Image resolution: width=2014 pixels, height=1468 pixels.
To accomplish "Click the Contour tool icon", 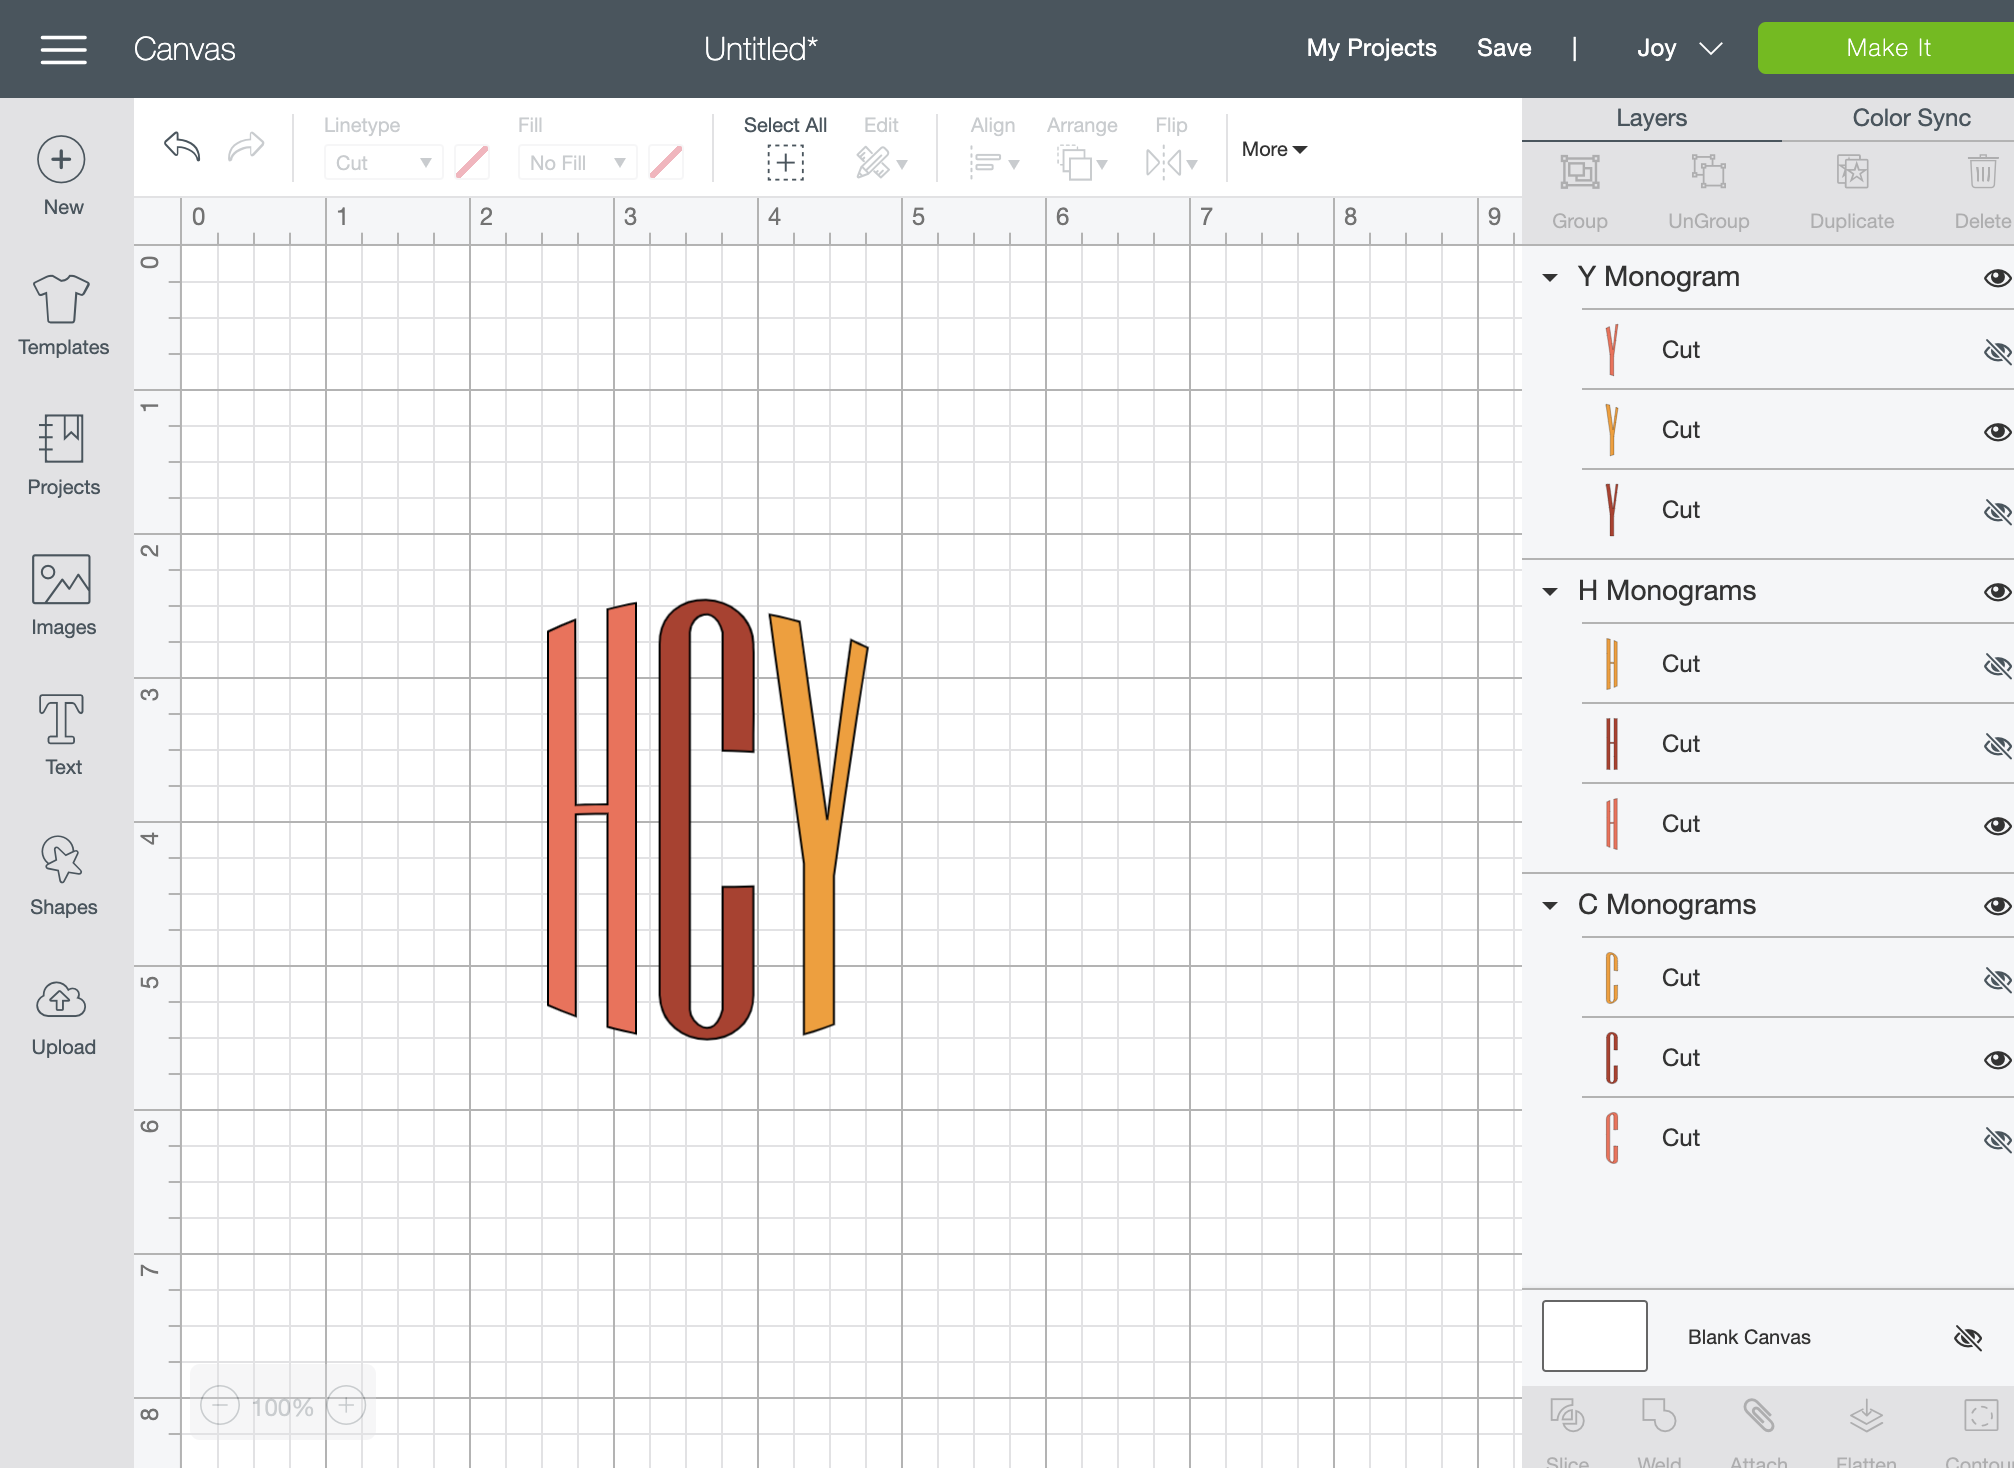I will tap(1981, 1416).
